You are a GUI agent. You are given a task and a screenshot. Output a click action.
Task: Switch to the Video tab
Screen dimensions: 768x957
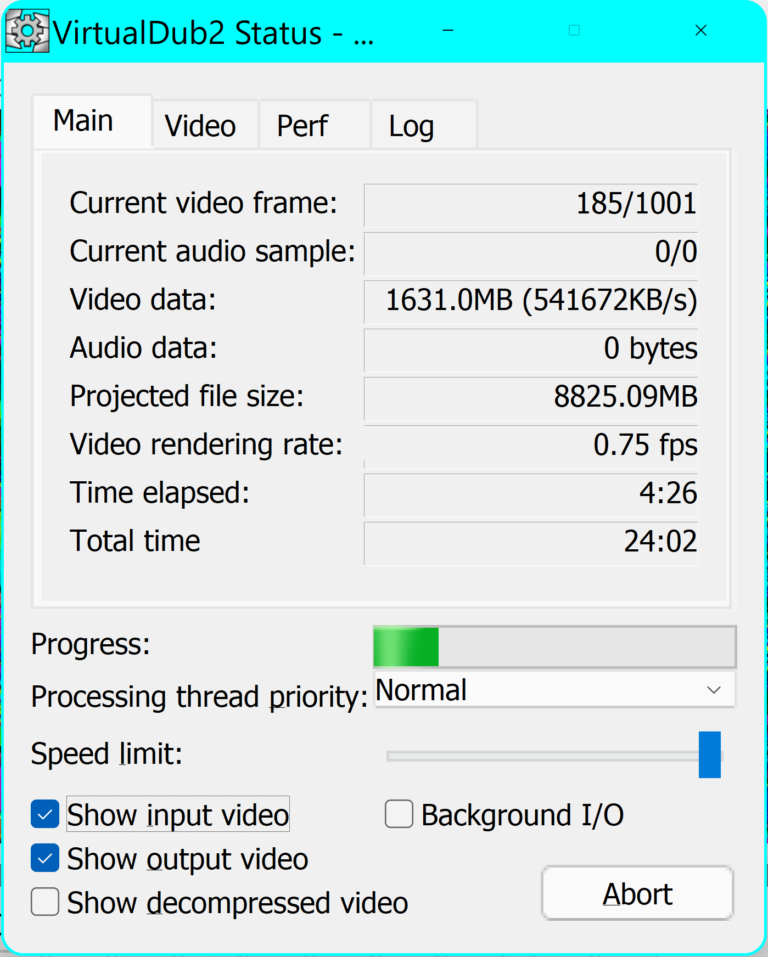pos(200,126)
